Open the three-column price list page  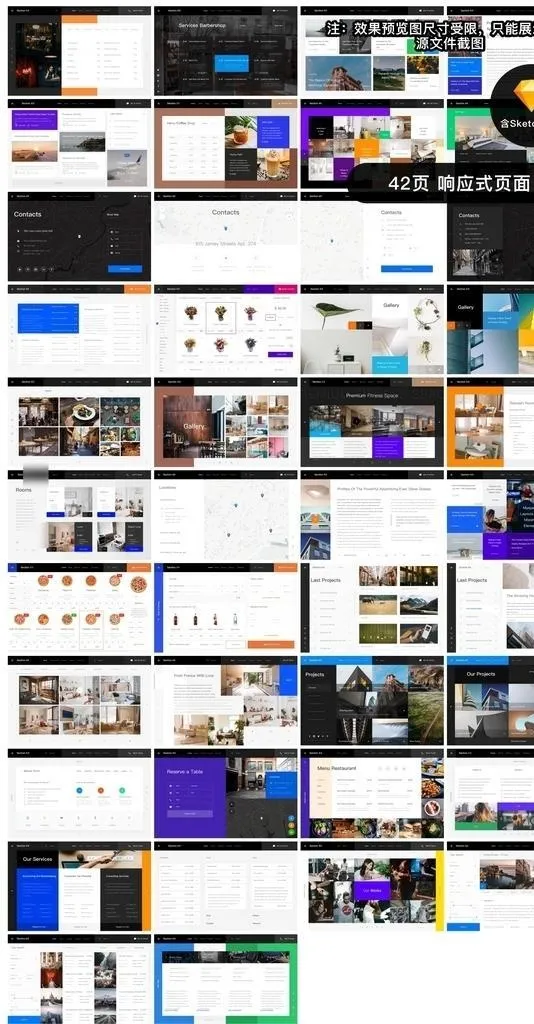pyautogui.click(x=226, y=886)
